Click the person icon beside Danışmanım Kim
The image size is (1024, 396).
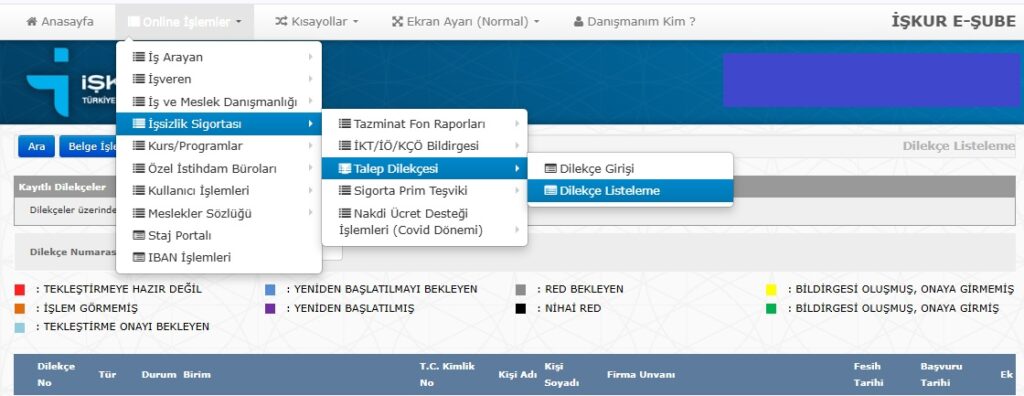pos(579,22)
